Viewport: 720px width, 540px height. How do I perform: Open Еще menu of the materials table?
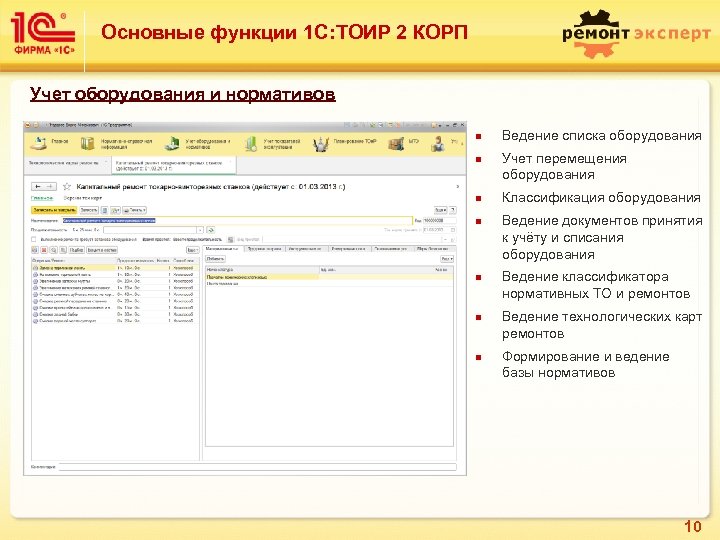click(x=447, y=259)
